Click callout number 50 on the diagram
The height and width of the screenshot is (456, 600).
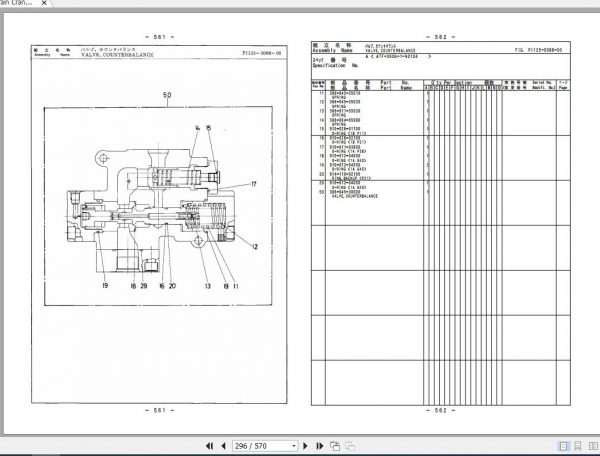(167, 95)
